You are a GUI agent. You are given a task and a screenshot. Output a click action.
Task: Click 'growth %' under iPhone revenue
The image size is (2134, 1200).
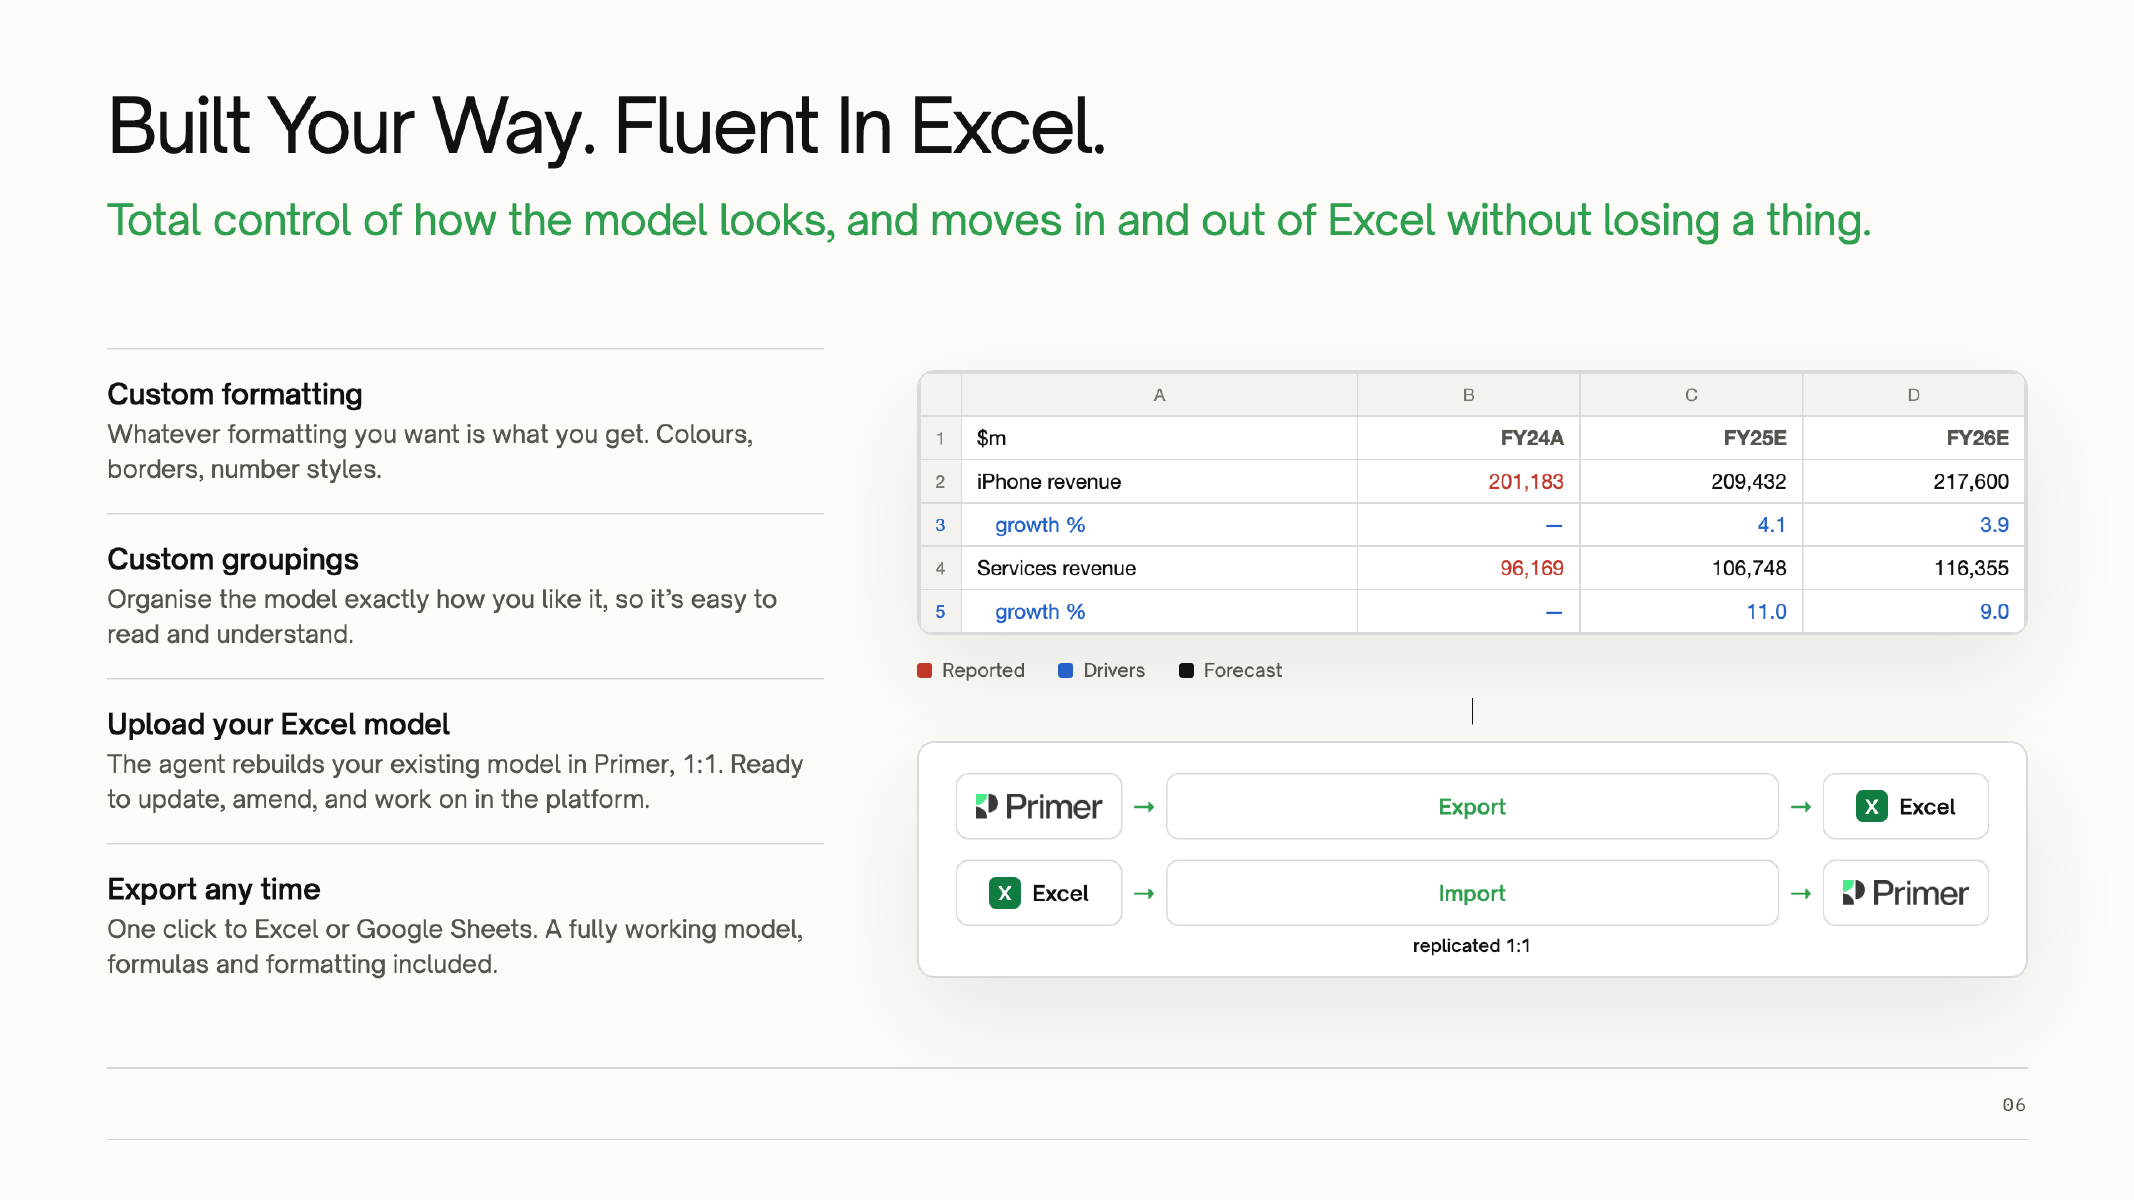point(1159,525)
